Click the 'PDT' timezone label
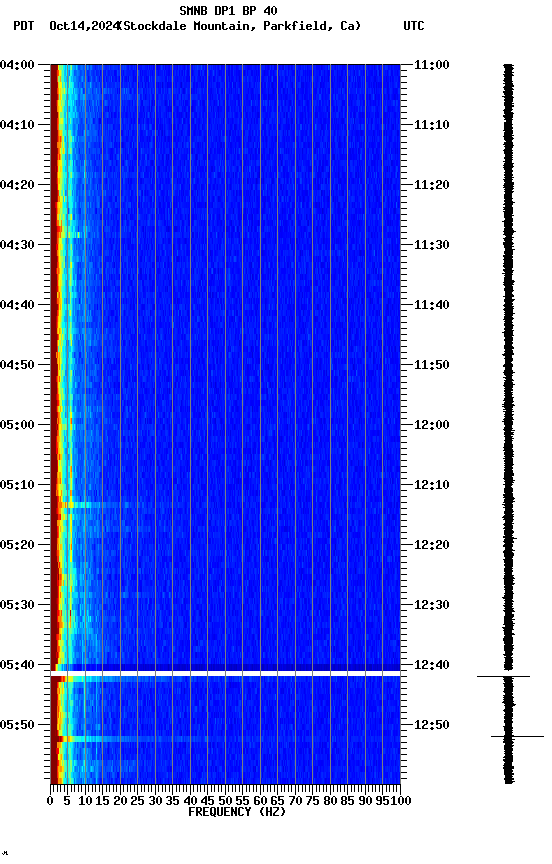Image resolution: width=552 pixels, height=864 pixels. click(24, 26)
